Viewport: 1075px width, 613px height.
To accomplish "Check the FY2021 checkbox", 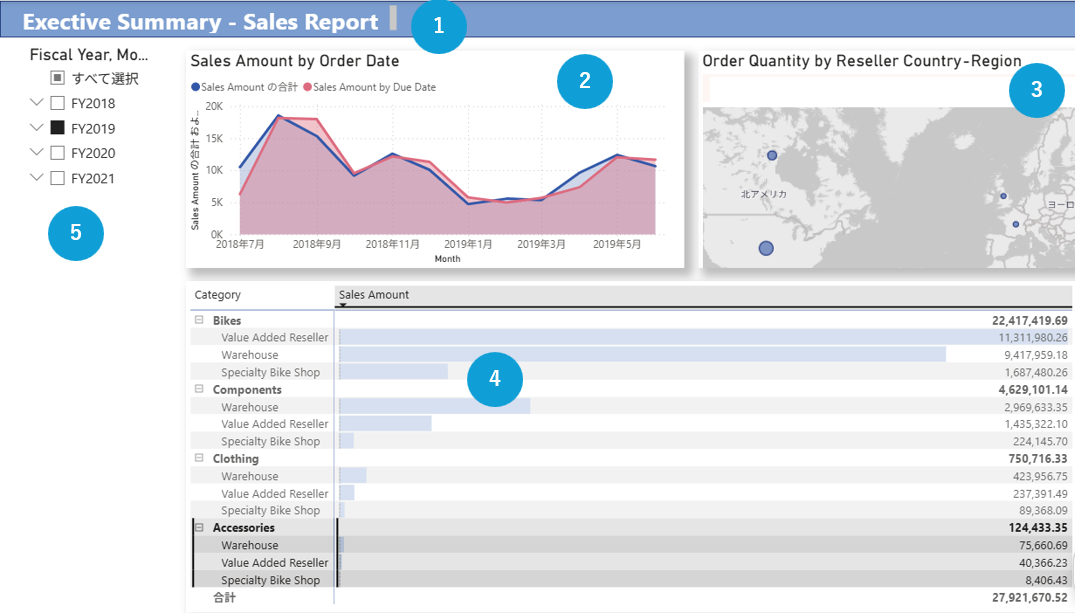I will pos(58,178).
